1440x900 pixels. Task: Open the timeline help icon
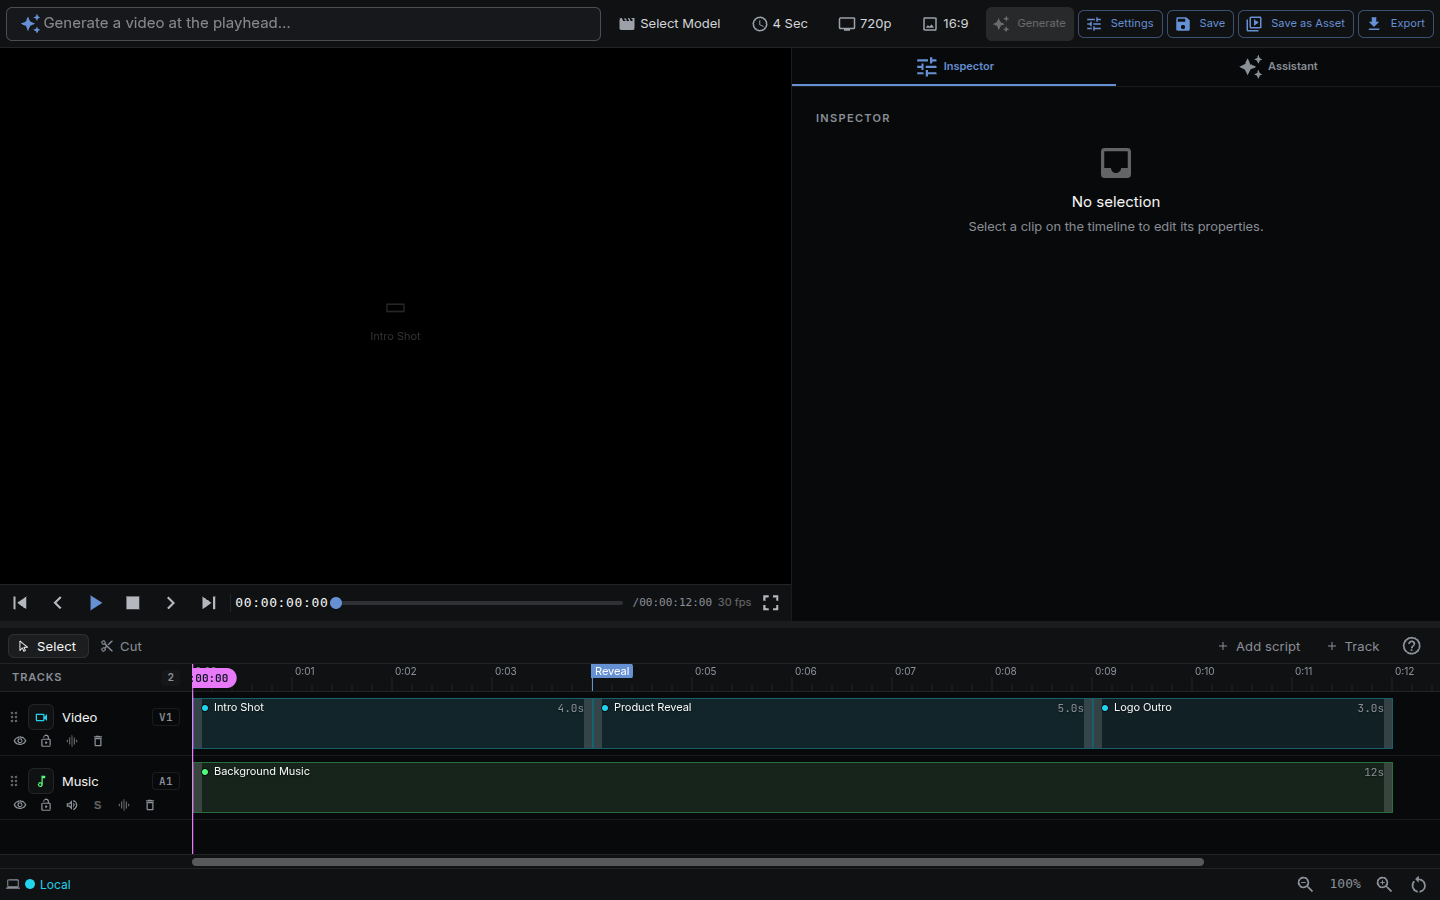1412,646
